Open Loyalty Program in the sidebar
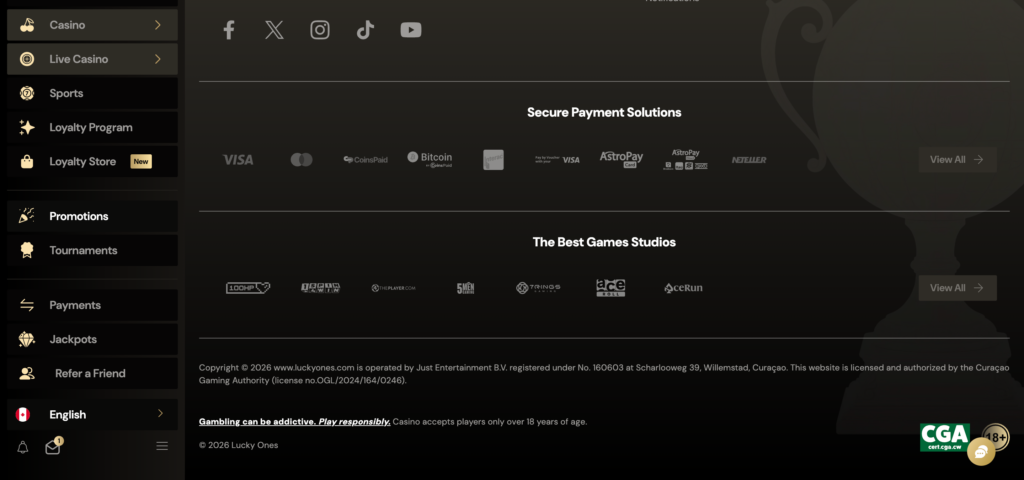This screenshot has height=480, width=1024. 92,127
